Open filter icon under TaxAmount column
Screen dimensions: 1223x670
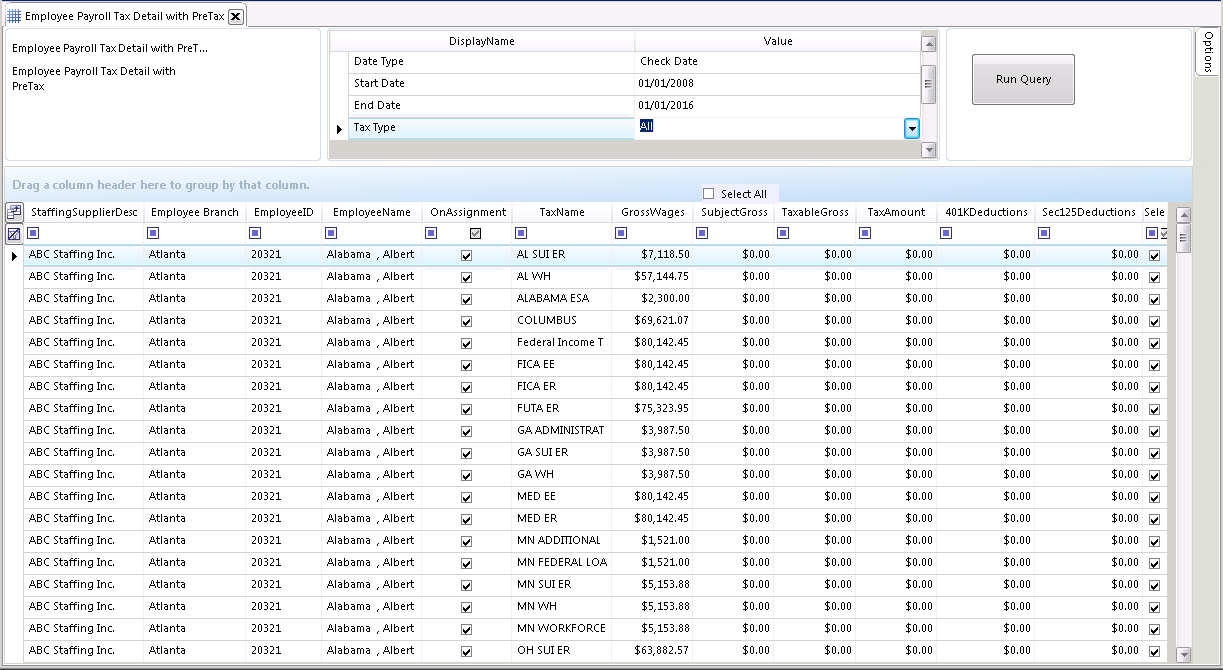click(865, 233)
